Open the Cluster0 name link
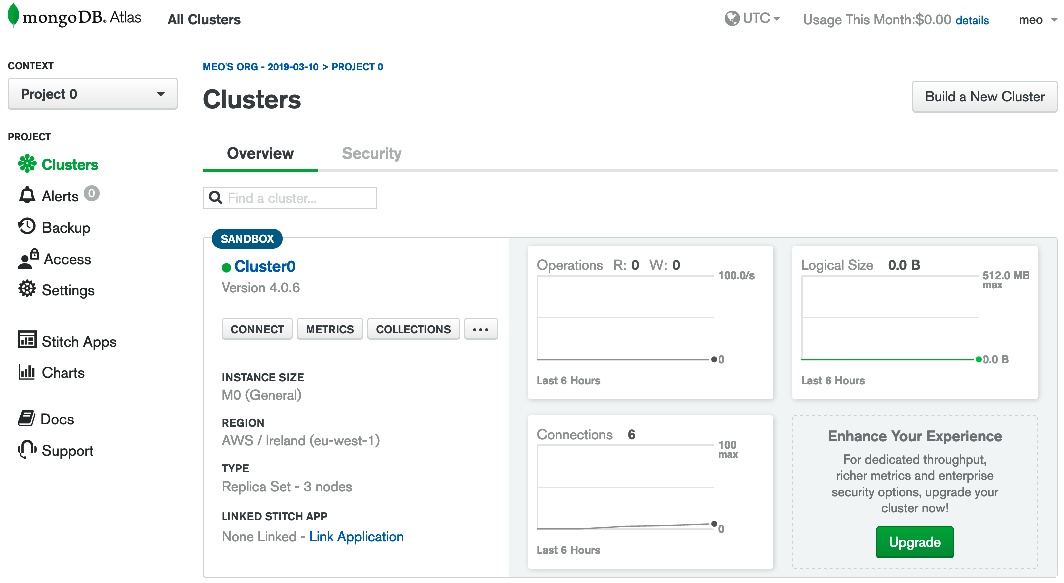Viewport: 1064px width, 583px height. (265, 267)
